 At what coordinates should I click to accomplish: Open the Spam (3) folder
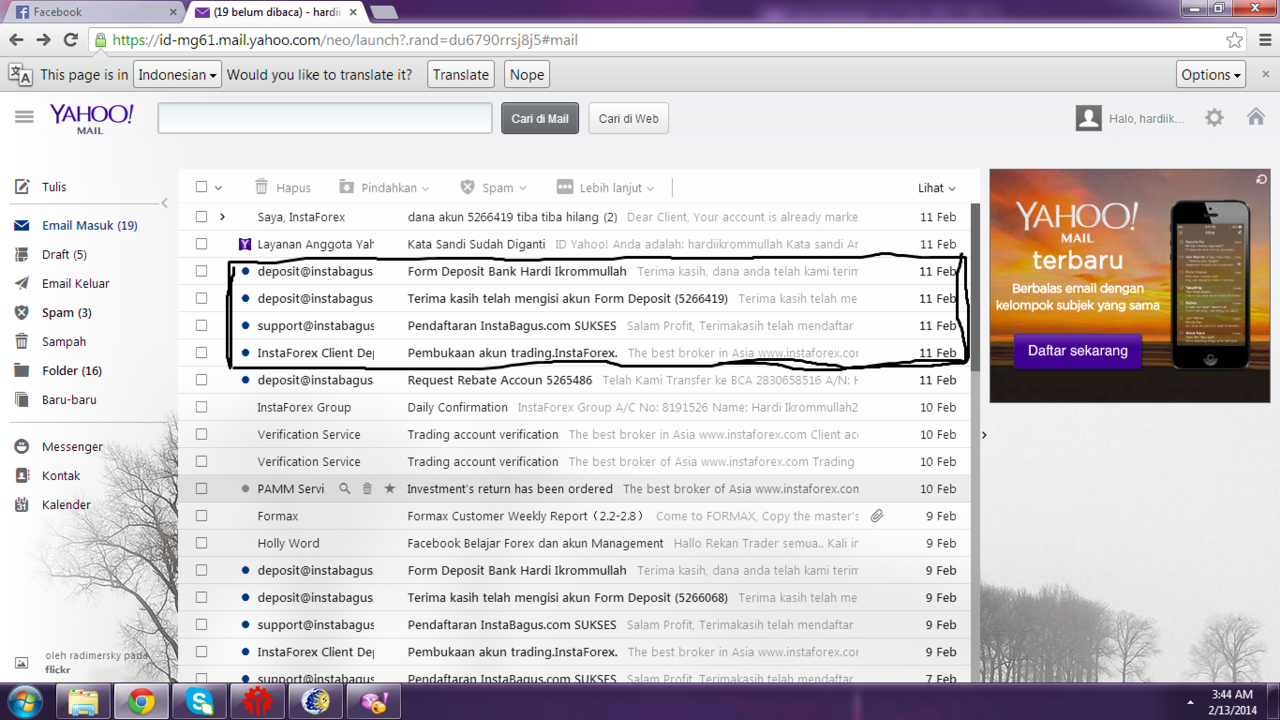pos(66,312)
